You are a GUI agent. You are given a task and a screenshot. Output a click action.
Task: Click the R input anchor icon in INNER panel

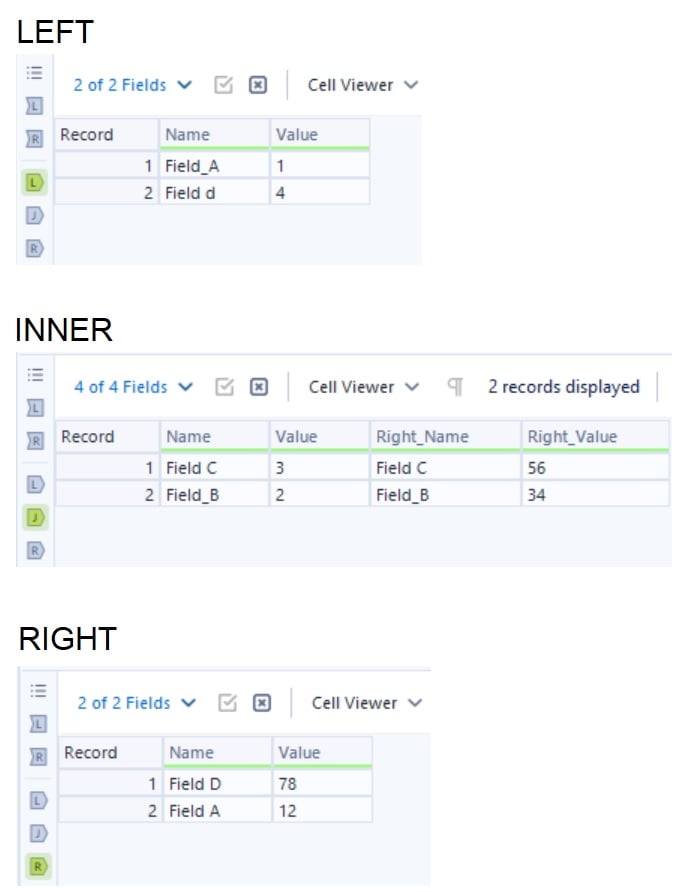(35, 440)
